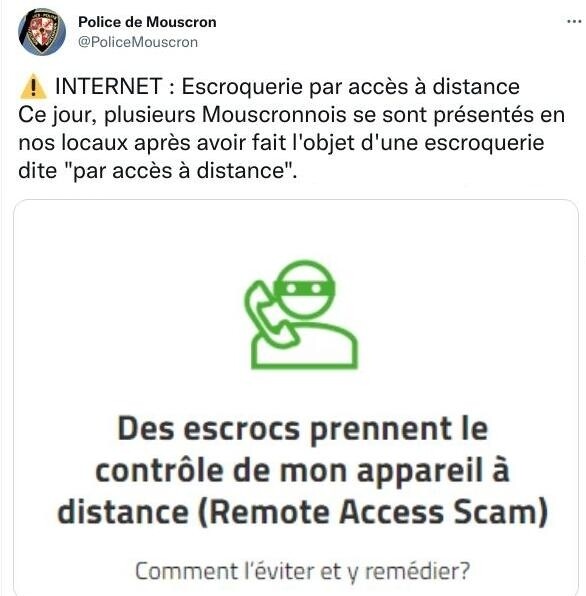The height and width of the screenshot is (596, 586).
Task: Click the 'contrôle de mon appareil à' heading line
Action: pos(303,471)
